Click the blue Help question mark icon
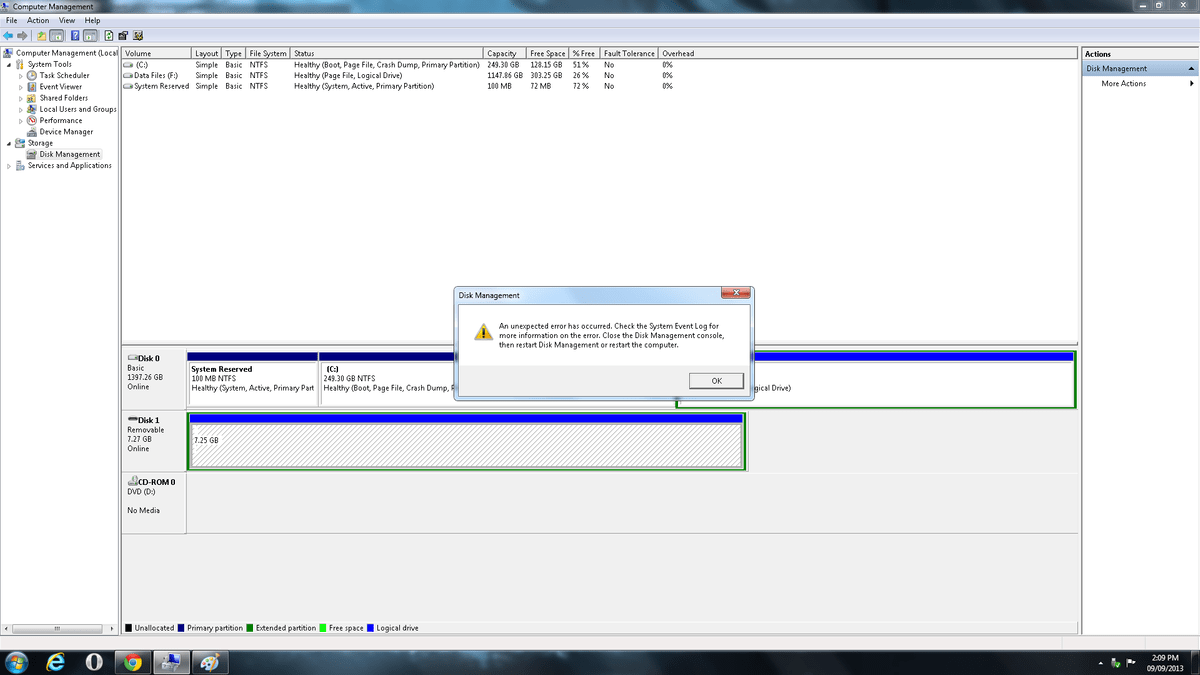Viewport: 1200px width, 675px height. 75,36
